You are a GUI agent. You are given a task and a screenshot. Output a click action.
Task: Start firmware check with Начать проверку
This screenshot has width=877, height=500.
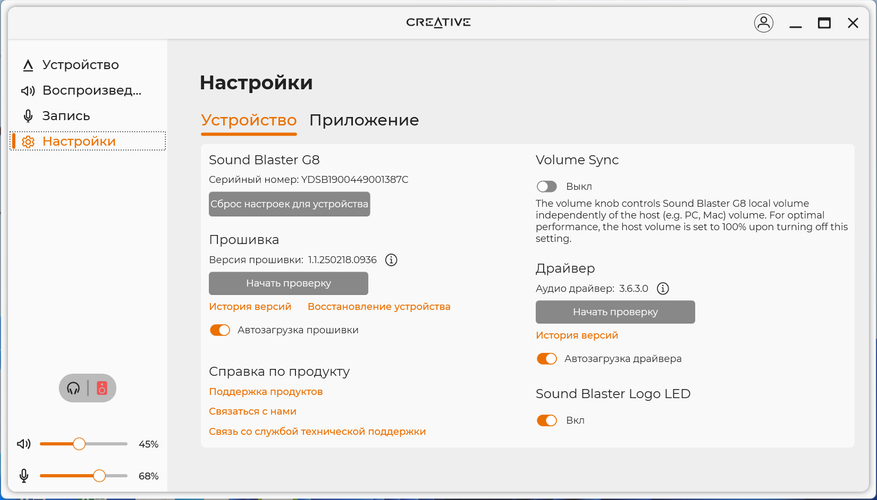[289, 284]
